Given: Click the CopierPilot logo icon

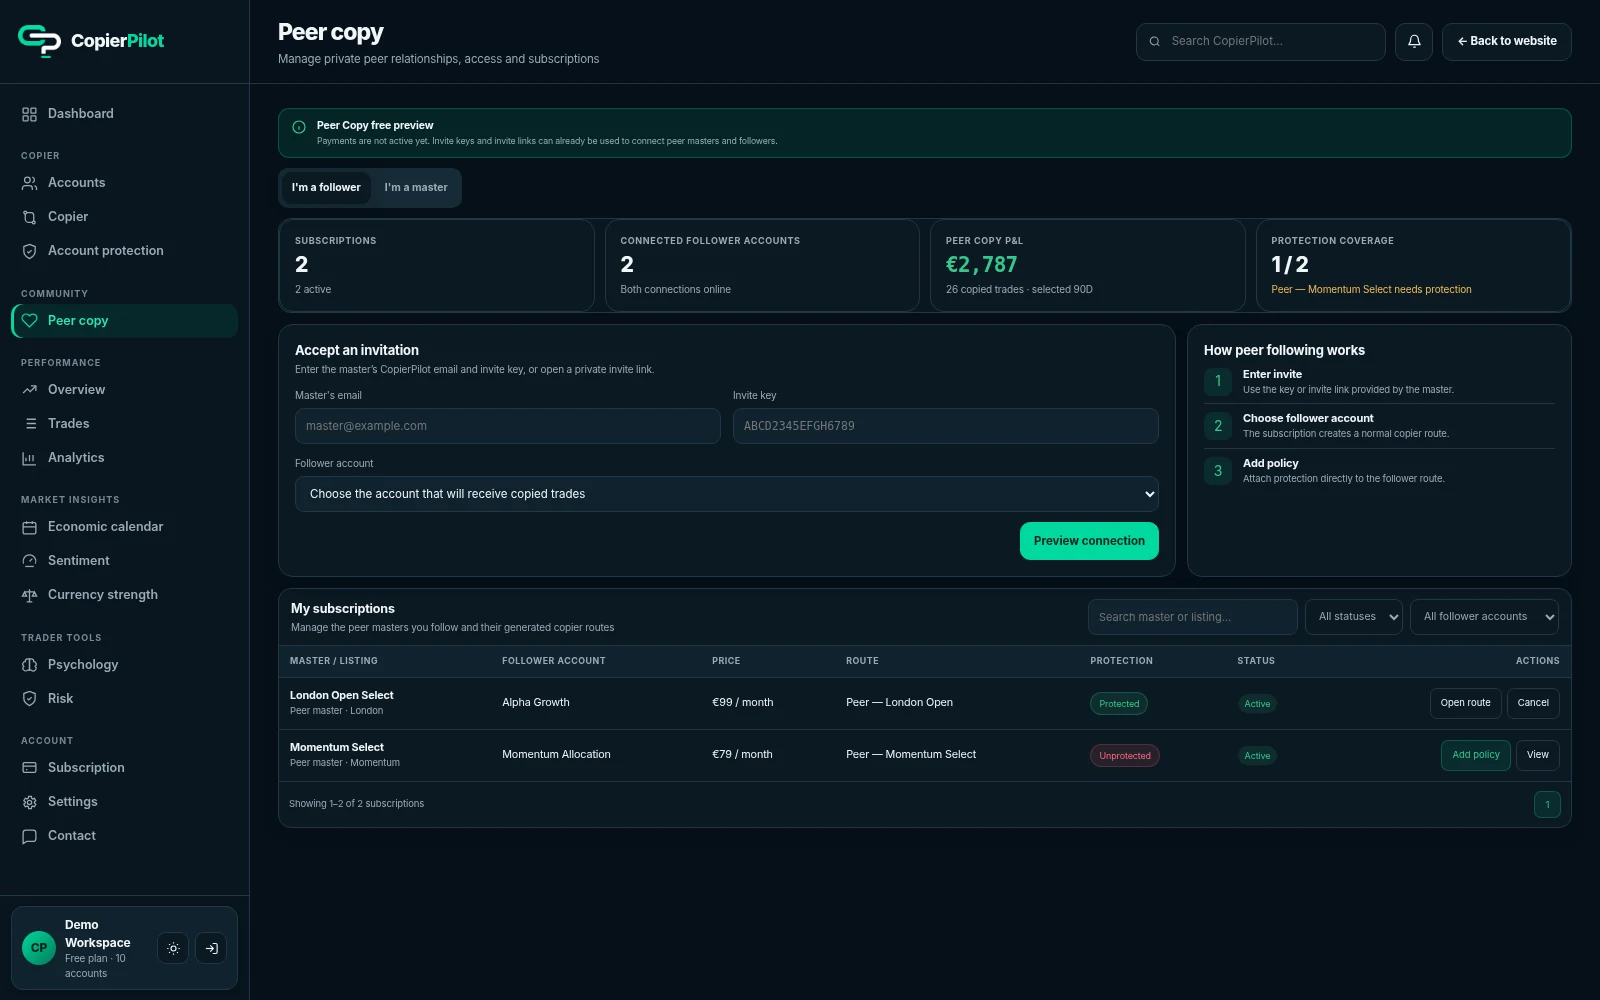Looking at the screenshot, I should [x=39, y=40].
